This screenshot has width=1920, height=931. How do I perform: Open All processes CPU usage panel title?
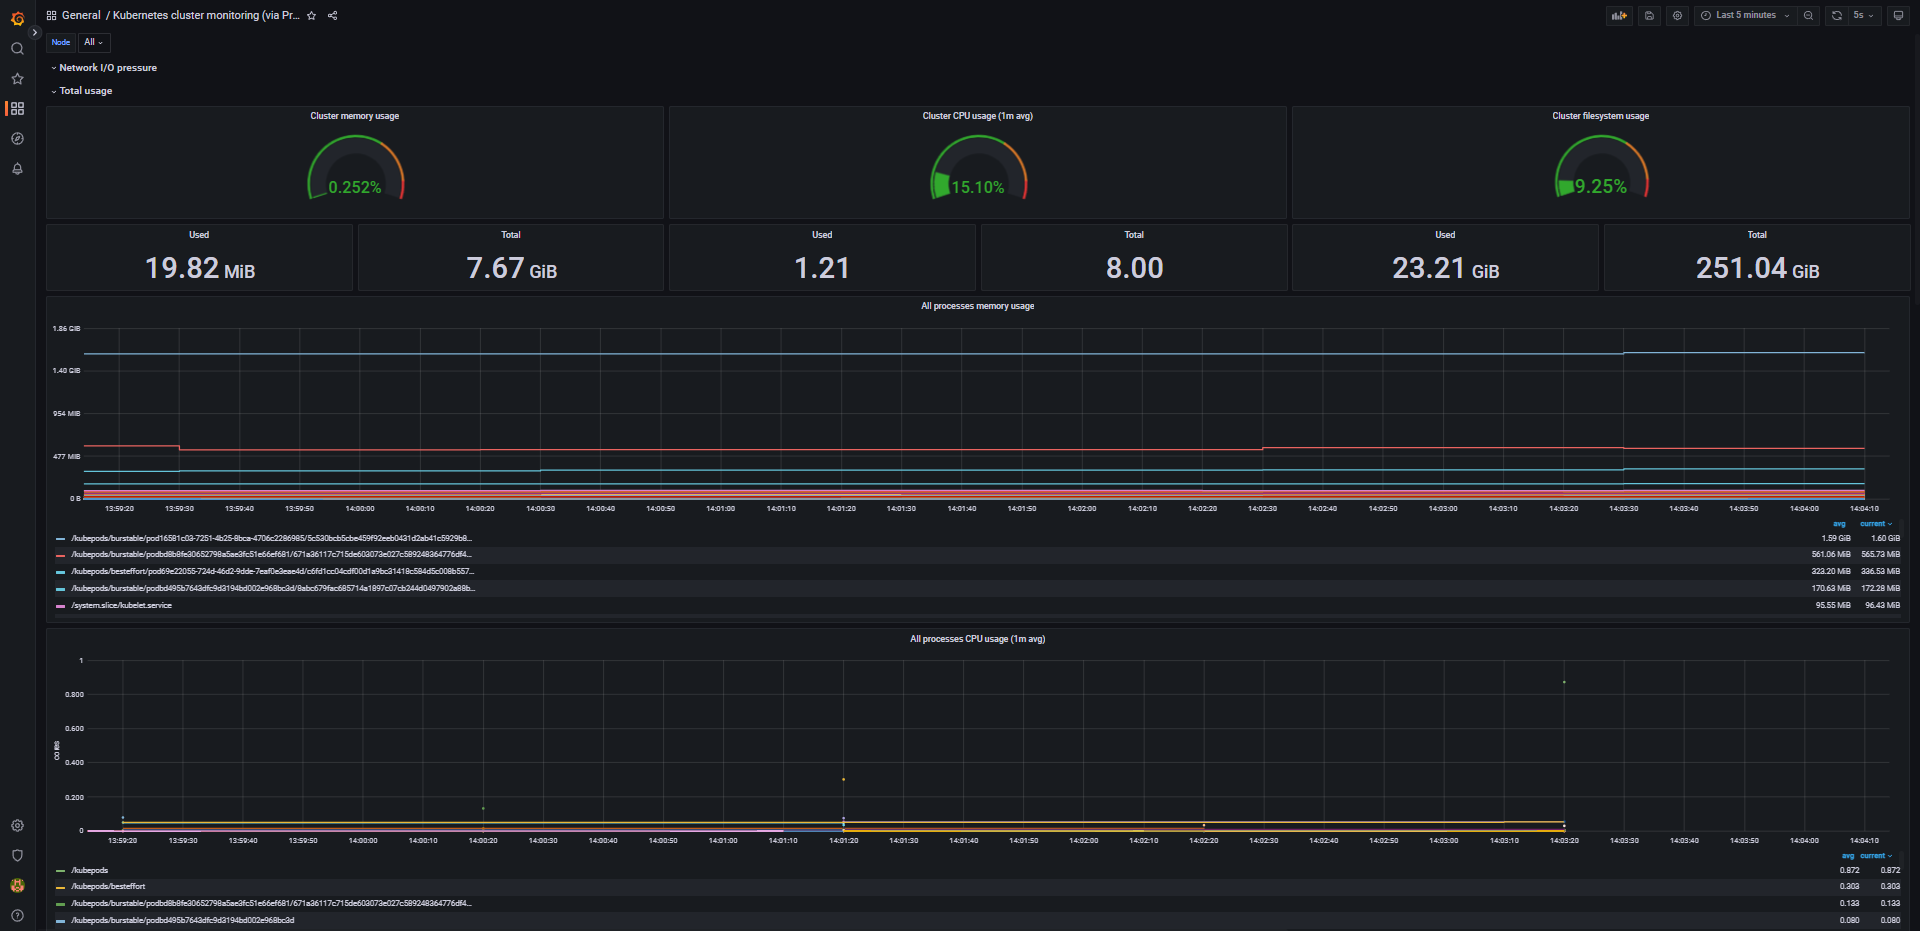click(x=977, y=639)
